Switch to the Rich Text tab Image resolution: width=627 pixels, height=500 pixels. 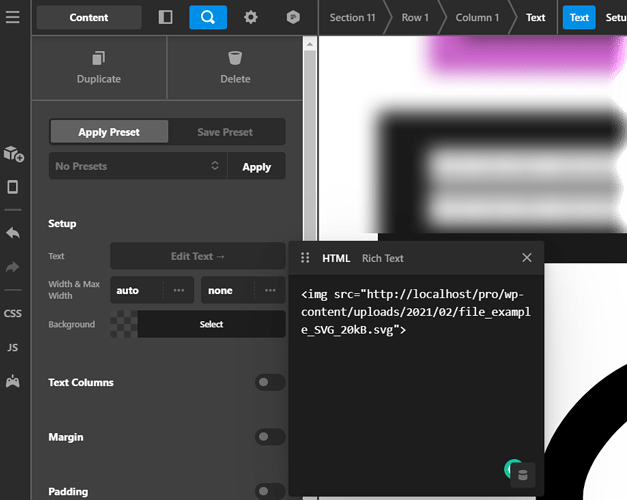382,258
